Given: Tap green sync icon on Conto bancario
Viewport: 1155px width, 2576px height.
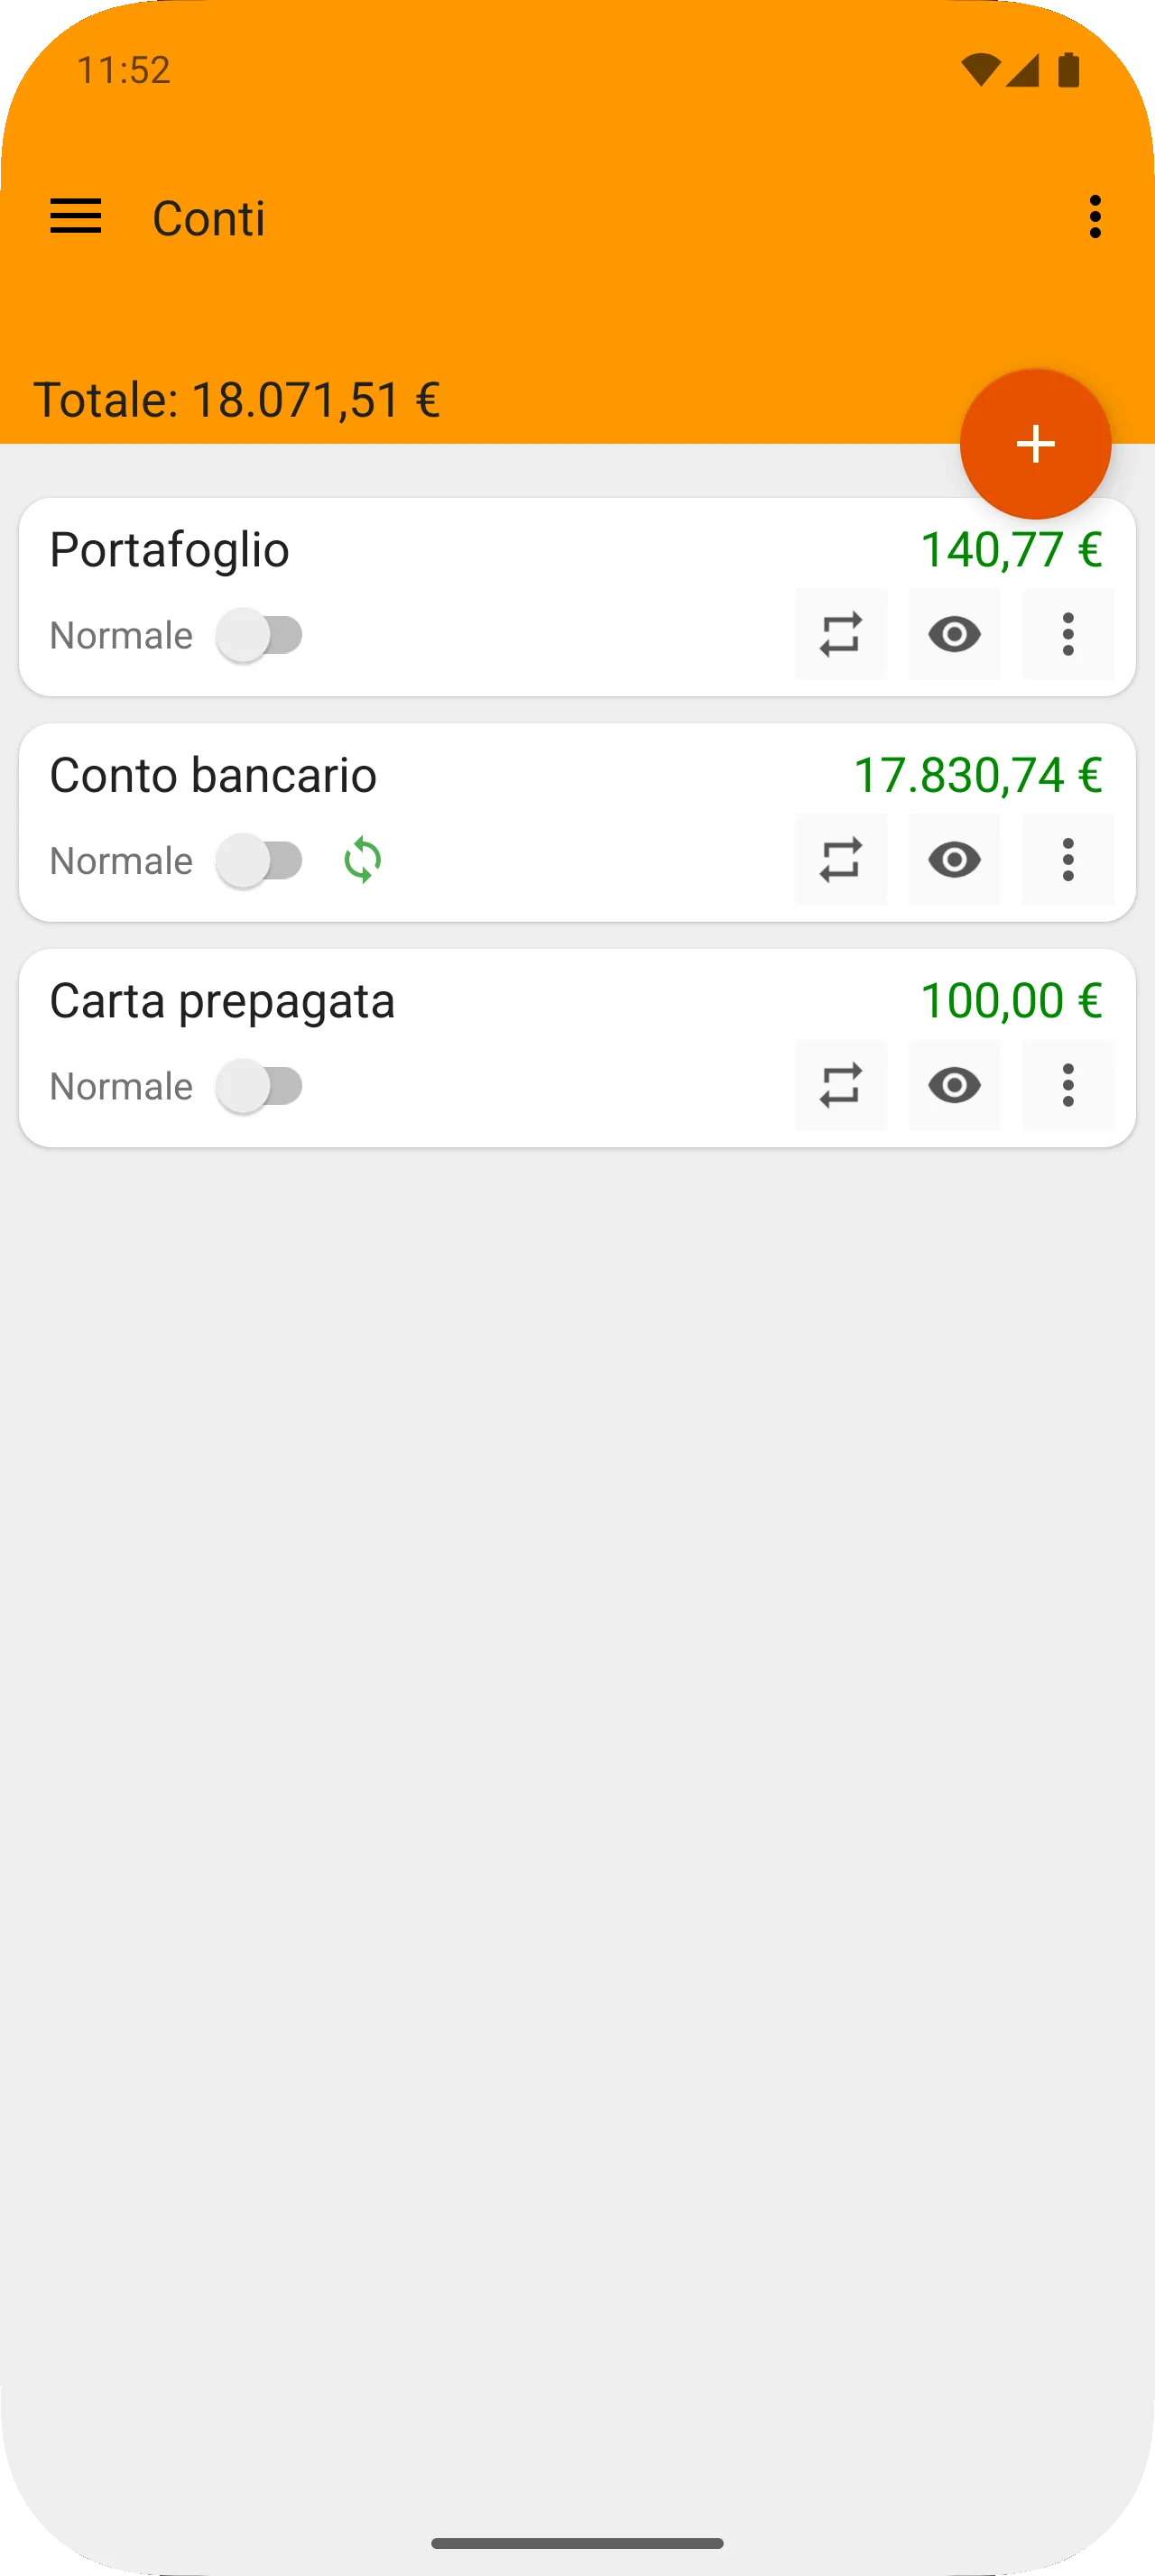Looking at the screenshot, I should (x=362, y=860).
